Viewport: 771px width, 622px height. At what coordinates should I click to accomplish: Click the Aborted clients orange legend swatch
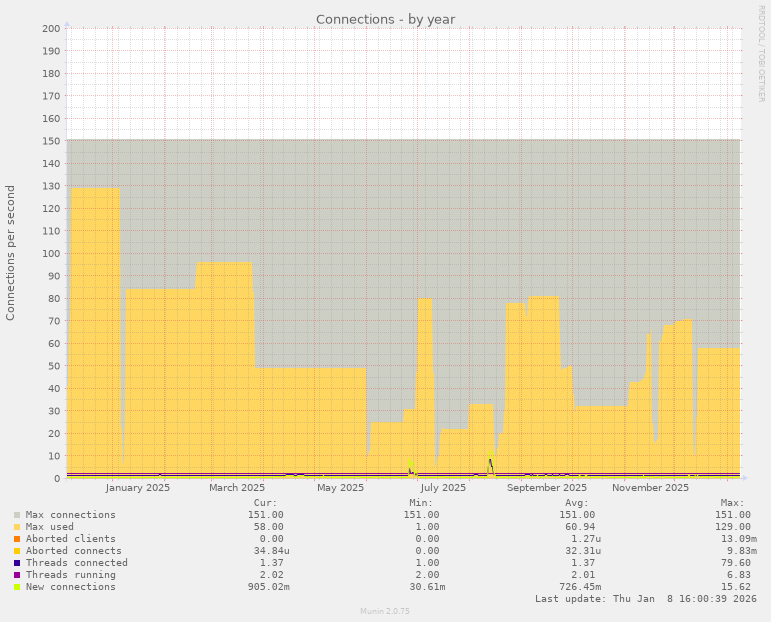tap(17, 539)
